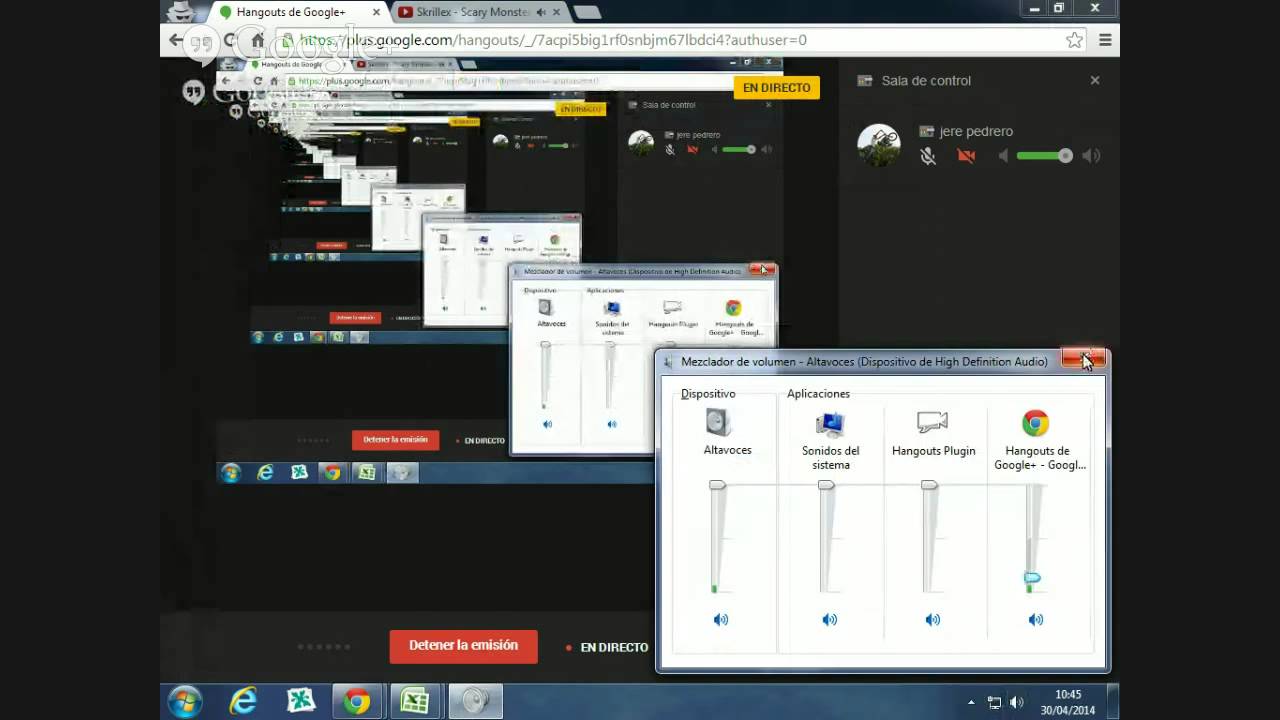The image size is (1280, 720).
Task: Click the Altavoces speaker device icon
Action: [718, 422]
